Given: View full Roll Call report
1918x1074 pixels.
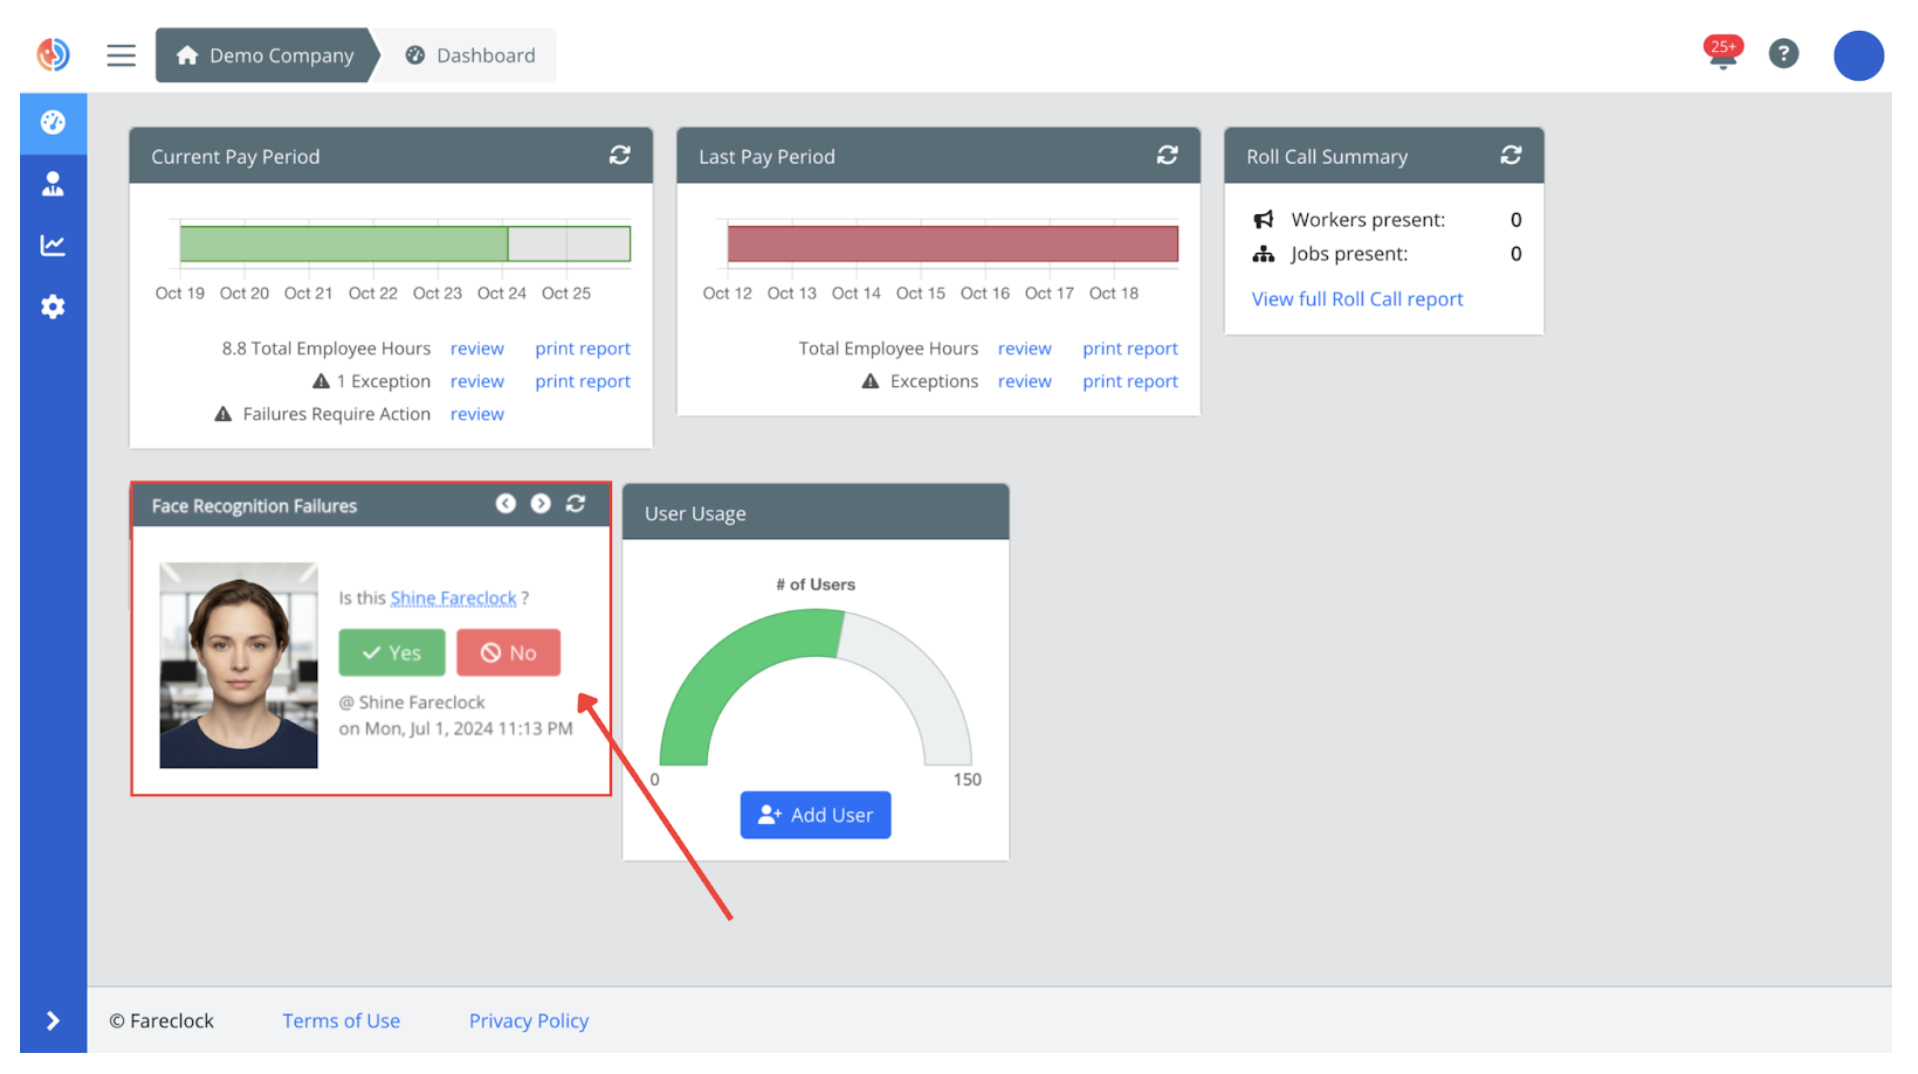Looking at the screenshot, I should coord(1356,298).
